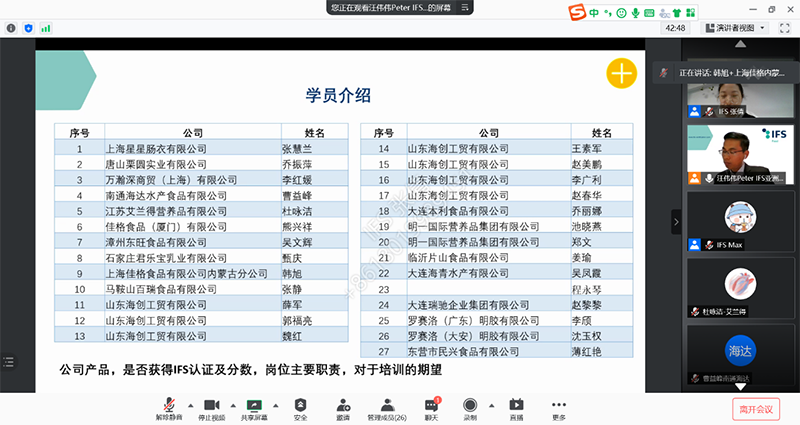
Task: Select the IFS 张倩 video thumbnail
Action: [x=740, y=101]
